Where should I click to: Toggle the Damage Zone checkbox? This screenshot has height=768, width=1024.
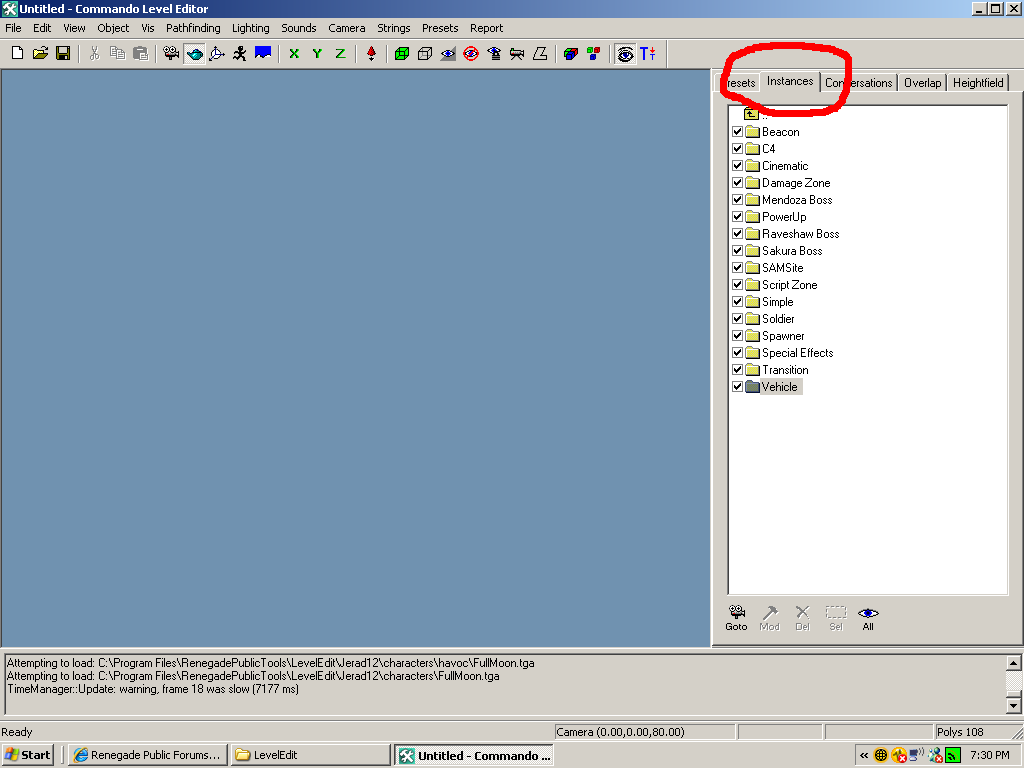(x=738, y=183)
